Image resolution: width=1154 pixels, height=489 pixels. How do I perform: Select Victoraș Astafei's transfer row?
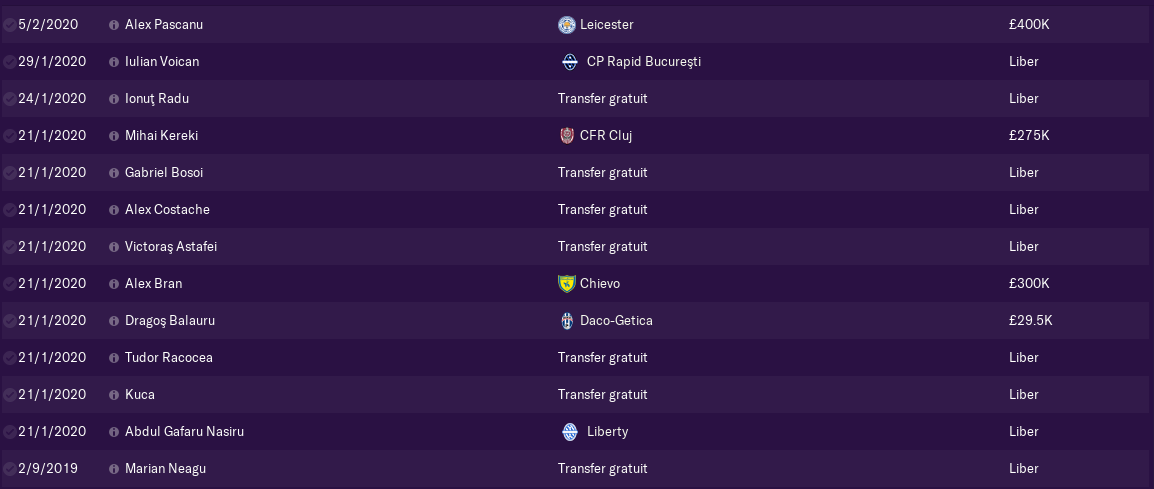point(577,247)
